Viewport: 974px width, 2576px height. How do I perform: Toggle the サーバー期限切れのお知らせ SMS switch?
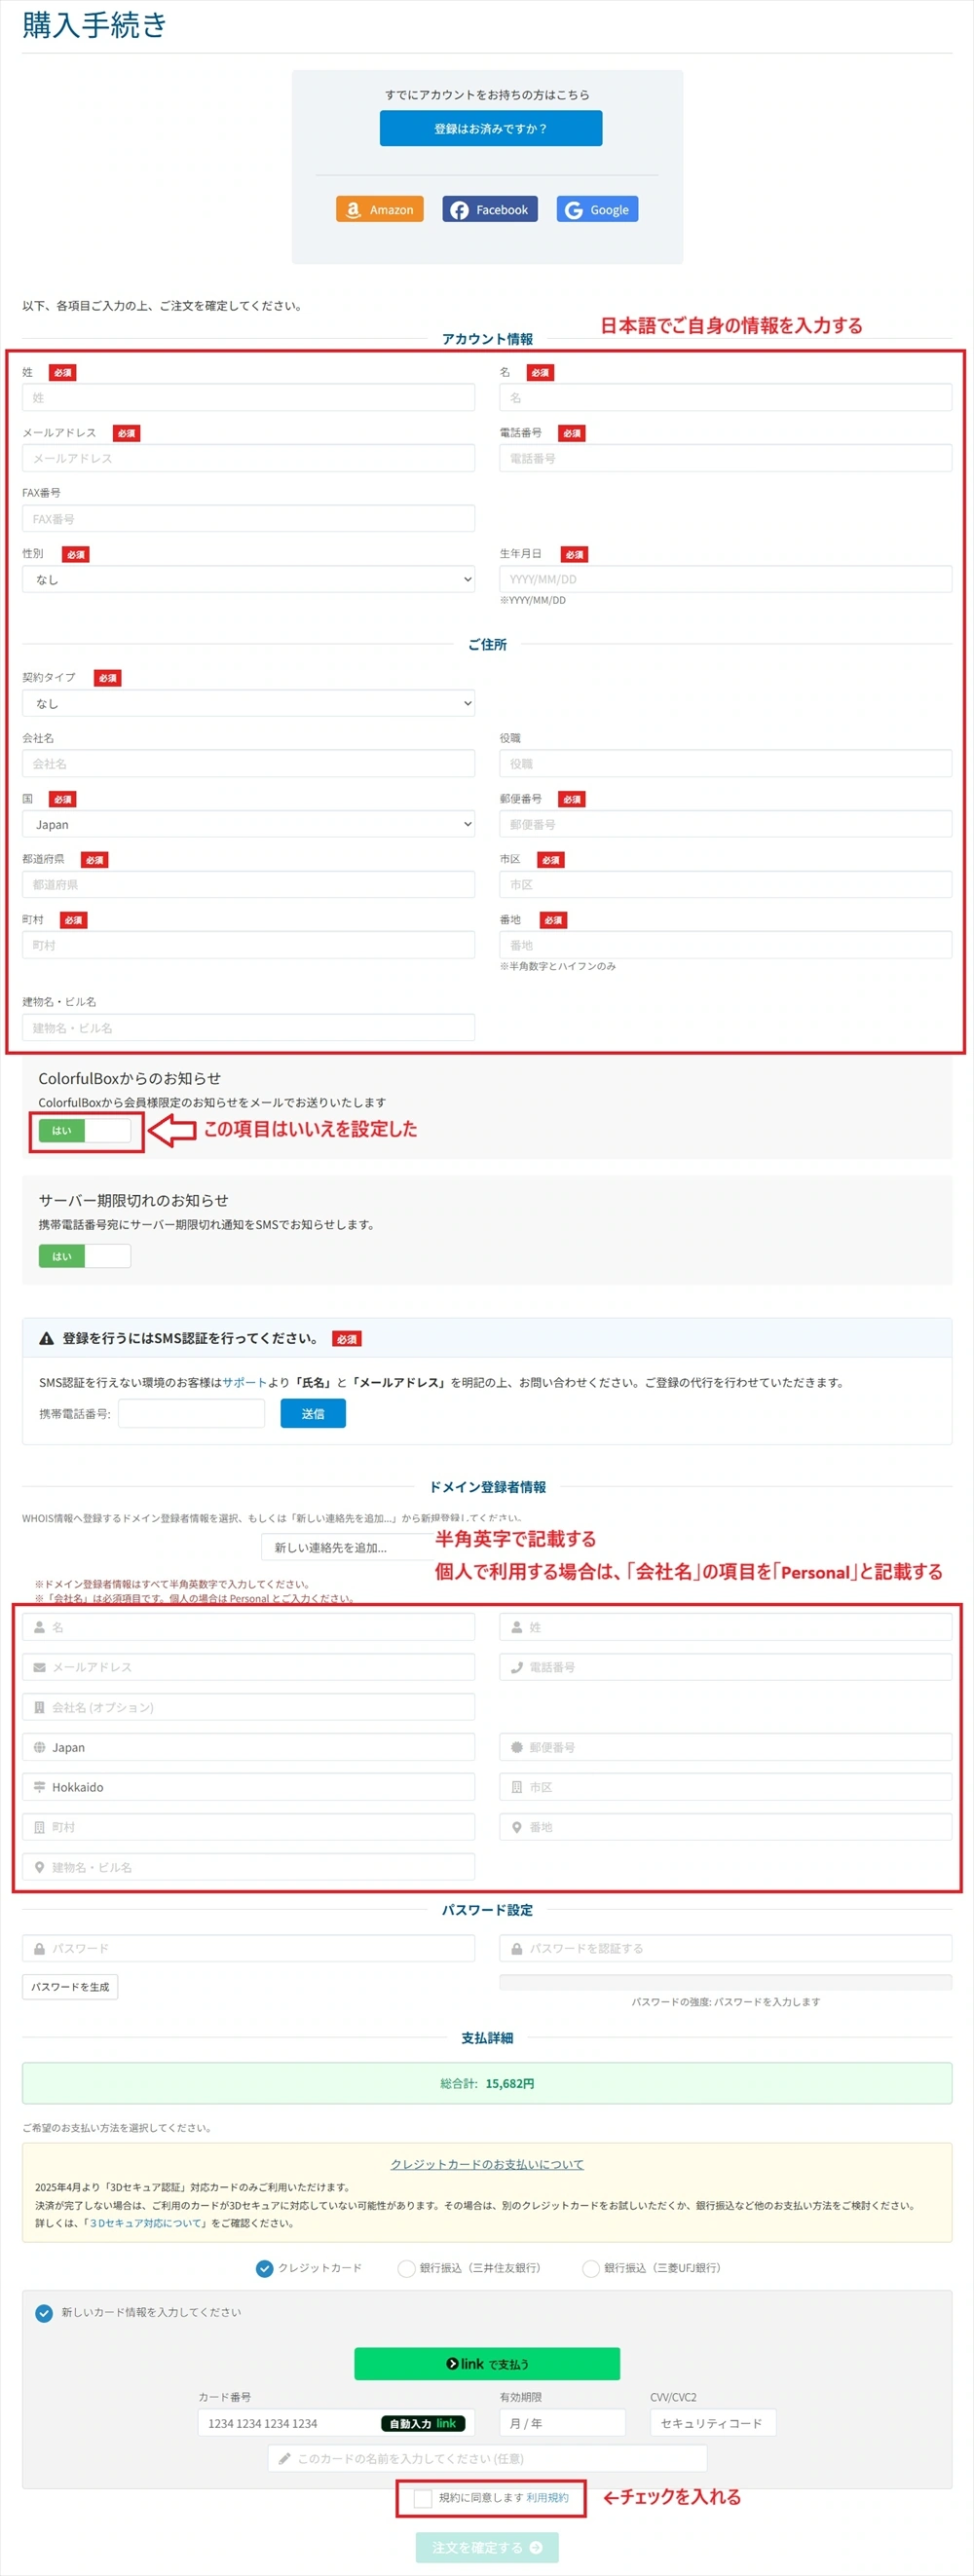[85, 1256]
